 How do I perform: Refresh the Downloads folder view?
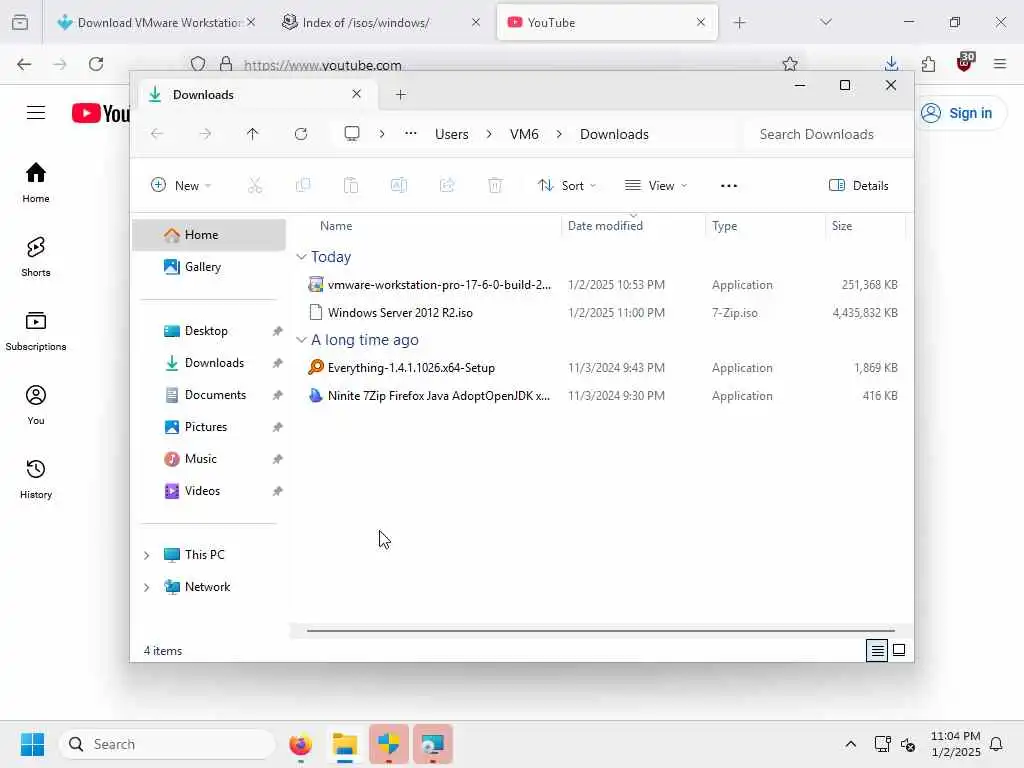tap(301, 134)
